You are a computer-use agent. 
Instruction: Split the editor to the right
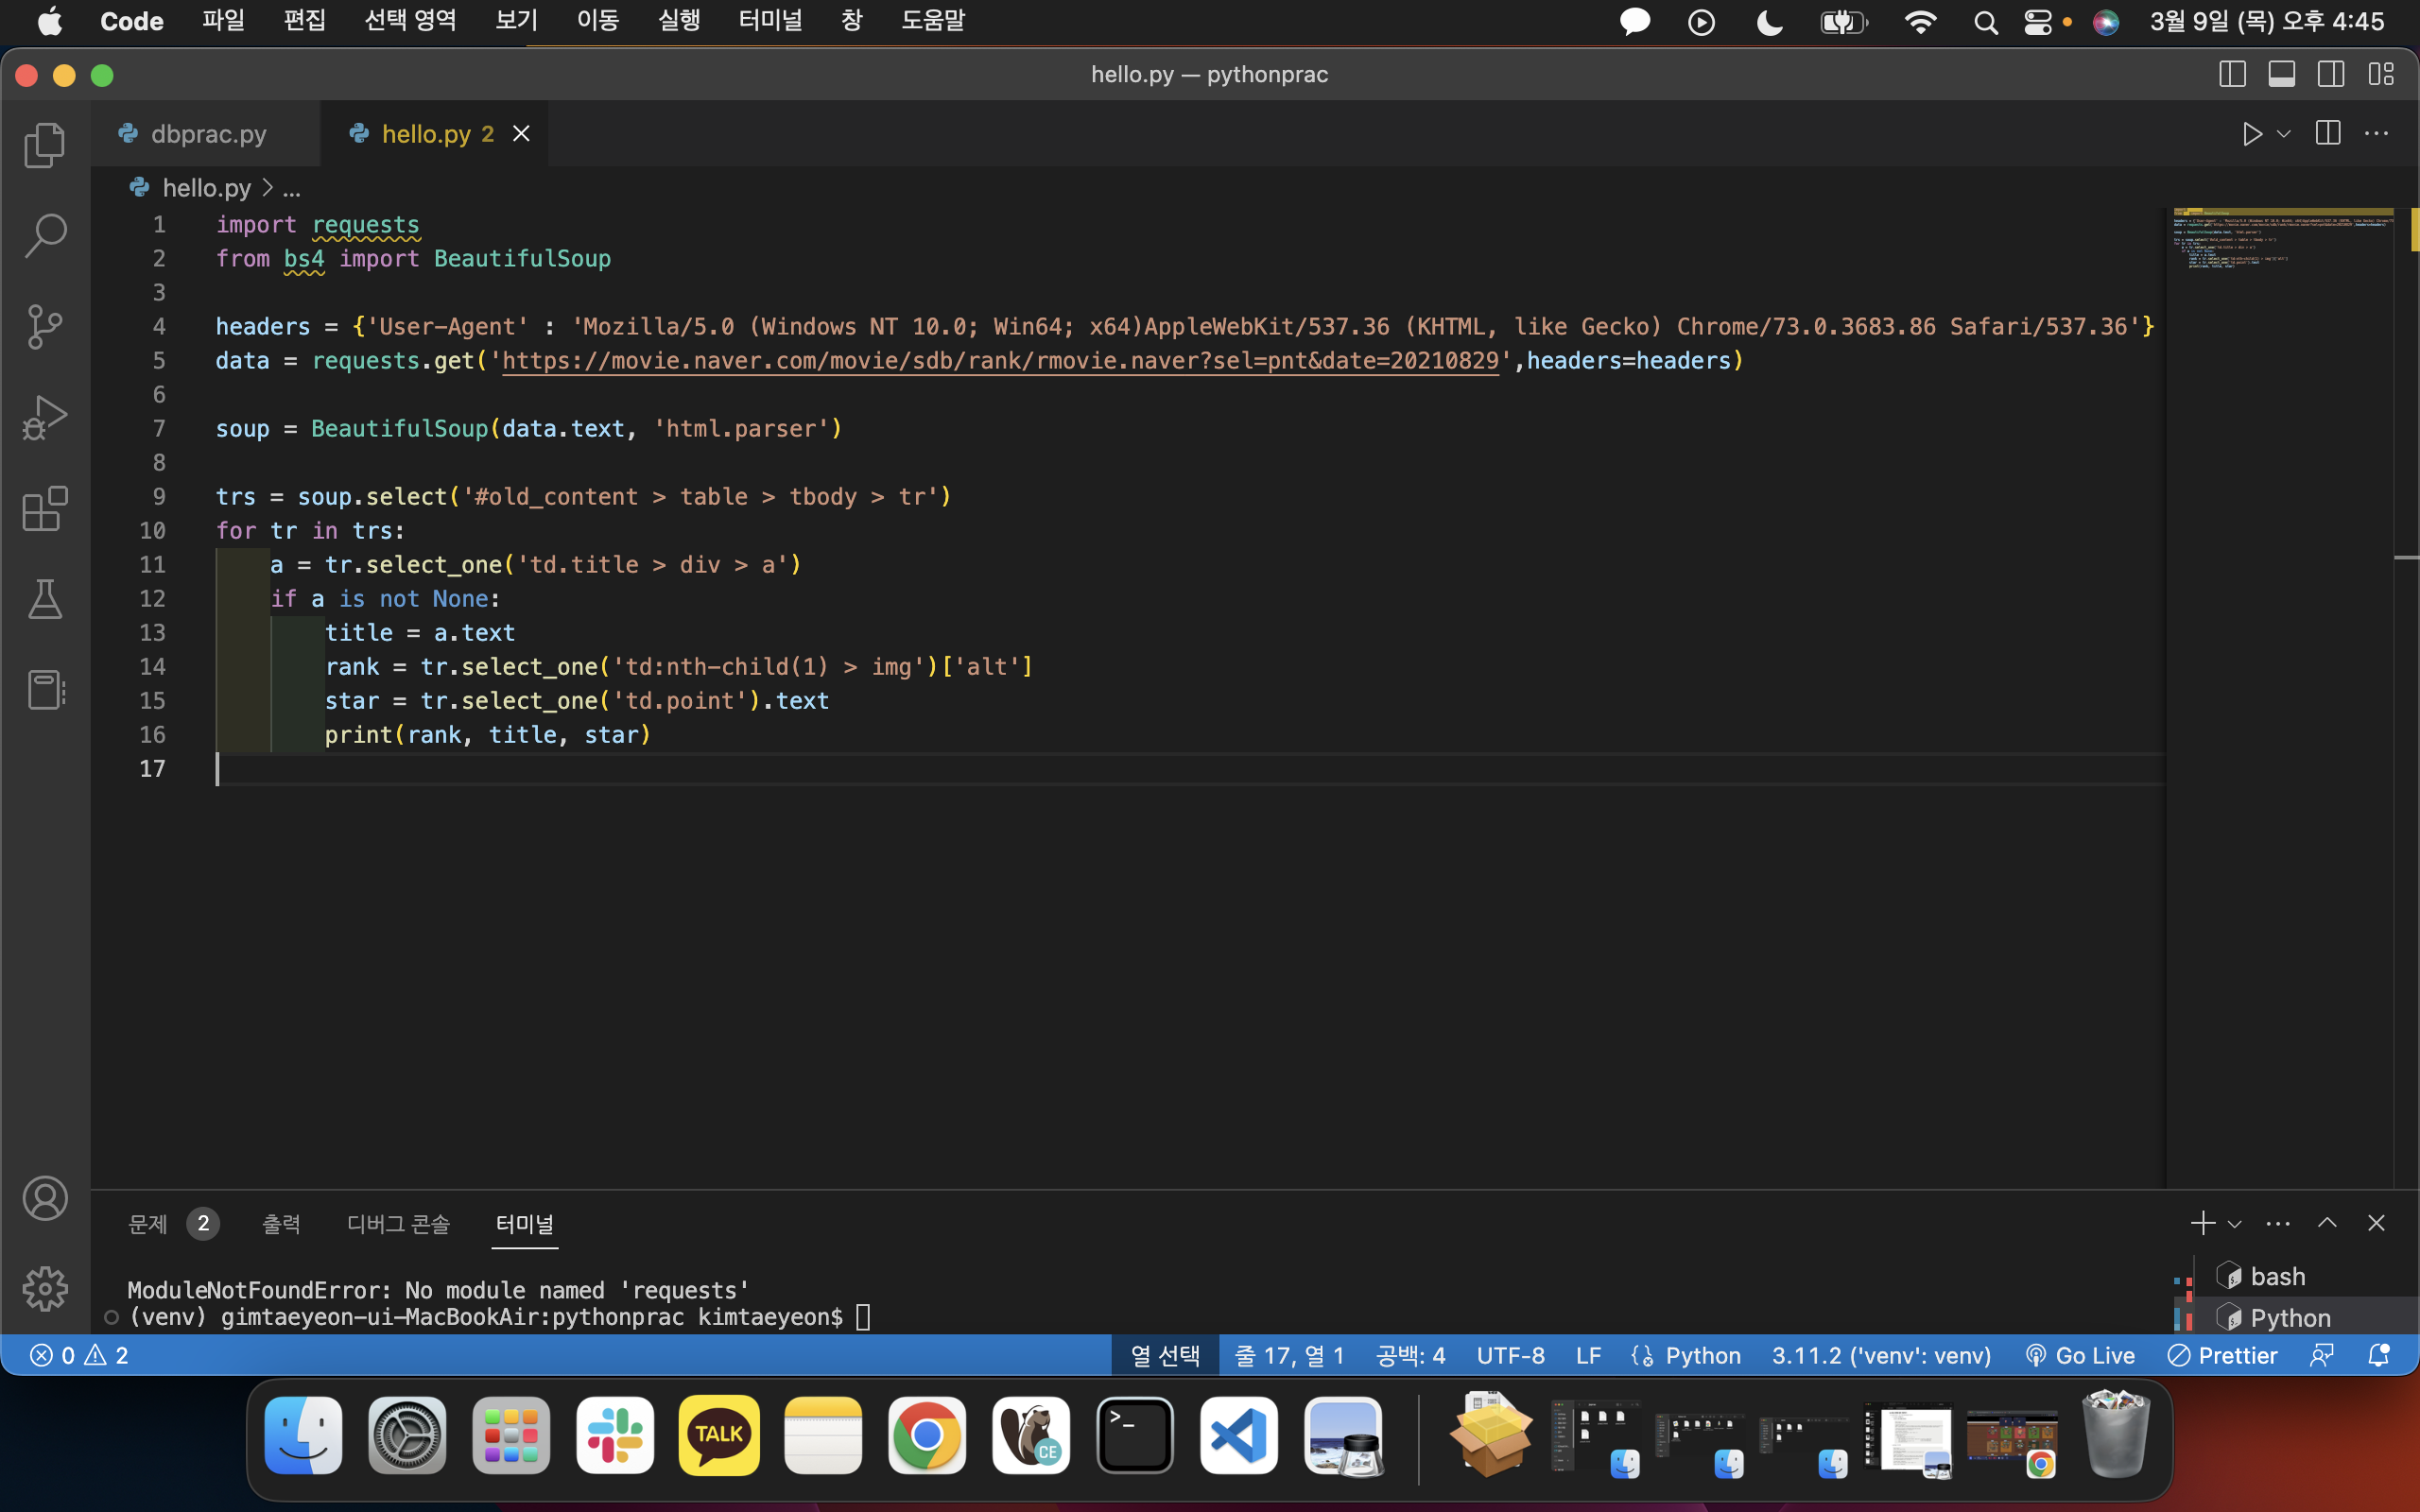2328,134
